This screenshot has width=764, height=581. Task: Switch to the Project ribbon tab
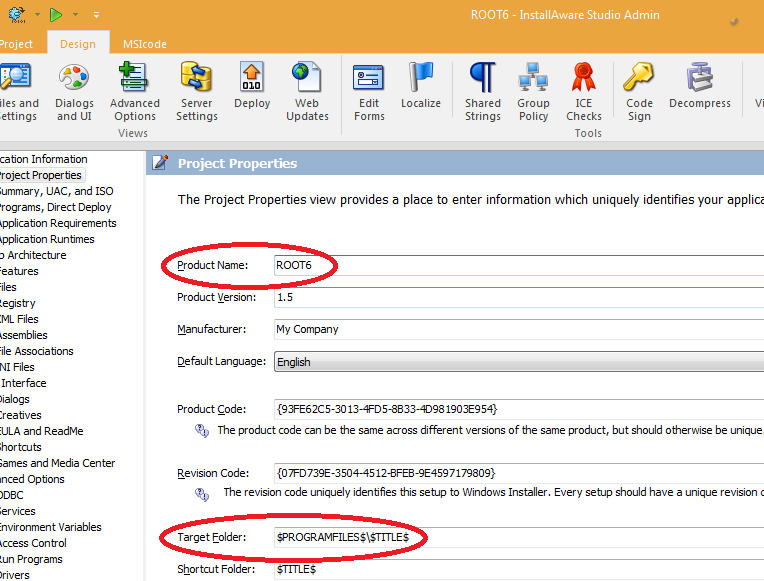[16, 44]
